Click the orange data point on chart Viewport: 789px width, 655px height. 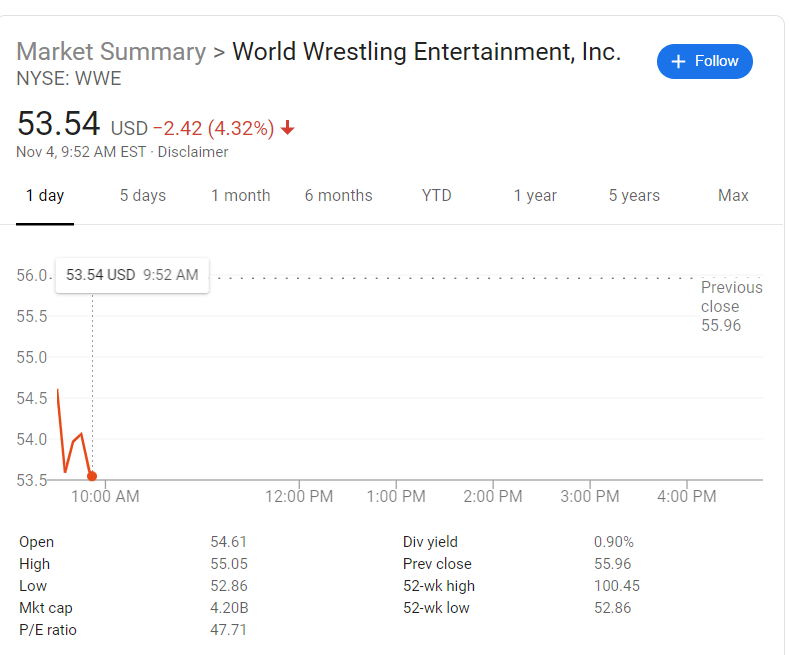point(92,476)
